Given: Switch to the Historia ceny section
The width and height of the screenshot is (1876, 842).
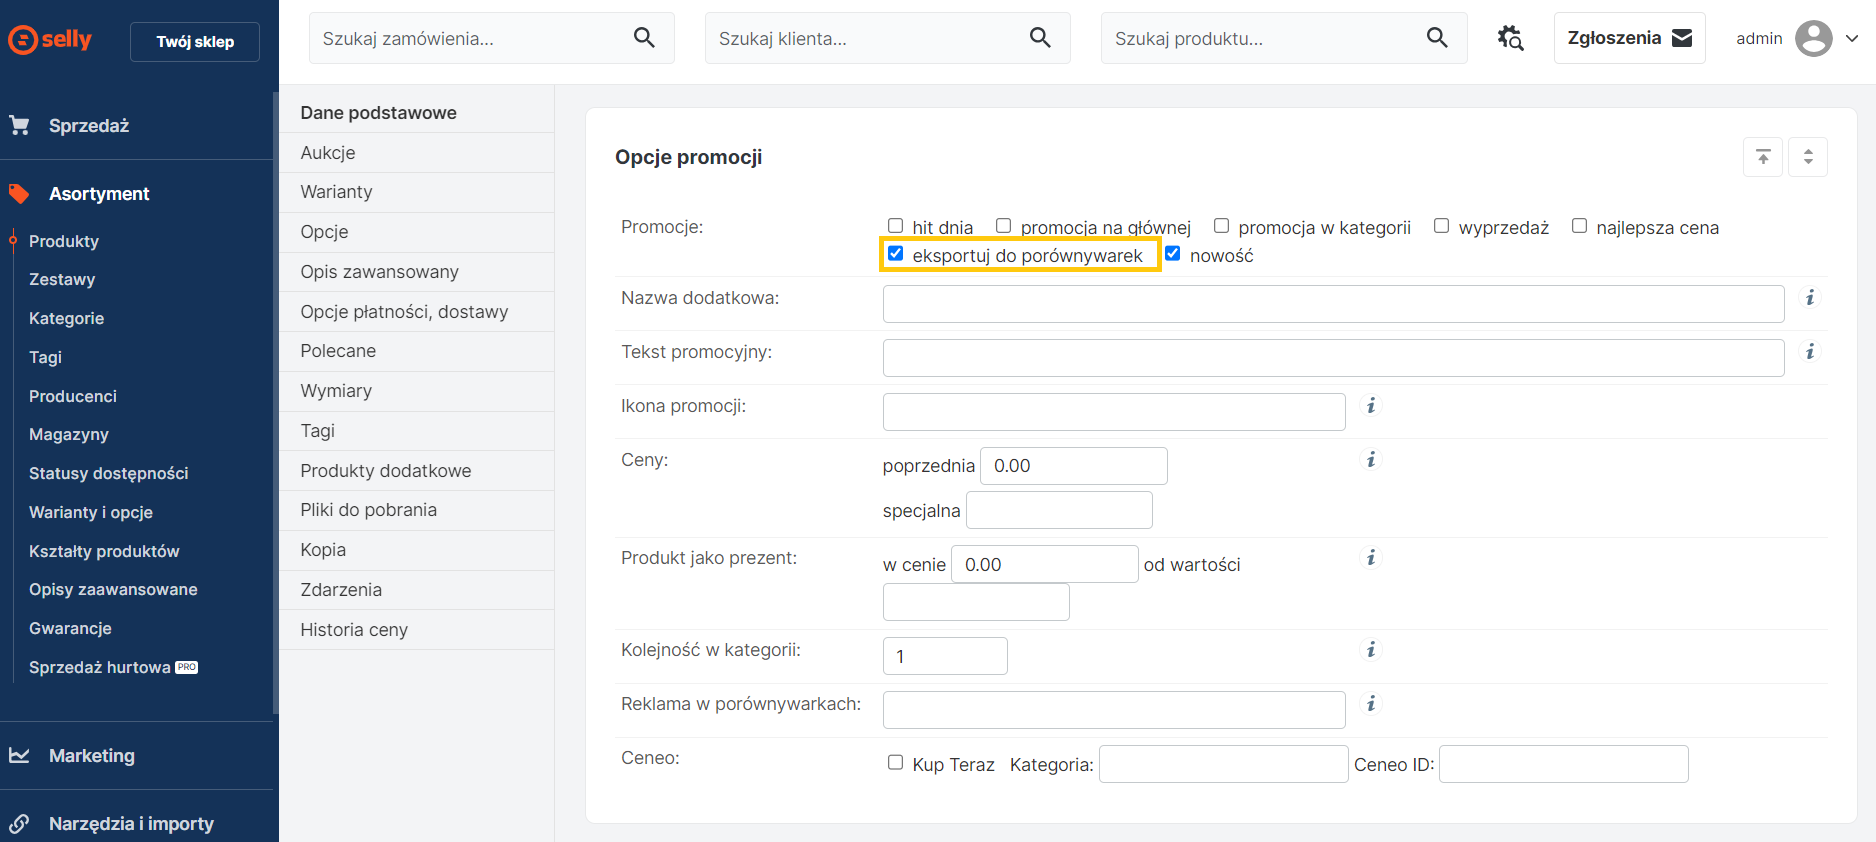Looking at the screenshot, I should [354, 630].
